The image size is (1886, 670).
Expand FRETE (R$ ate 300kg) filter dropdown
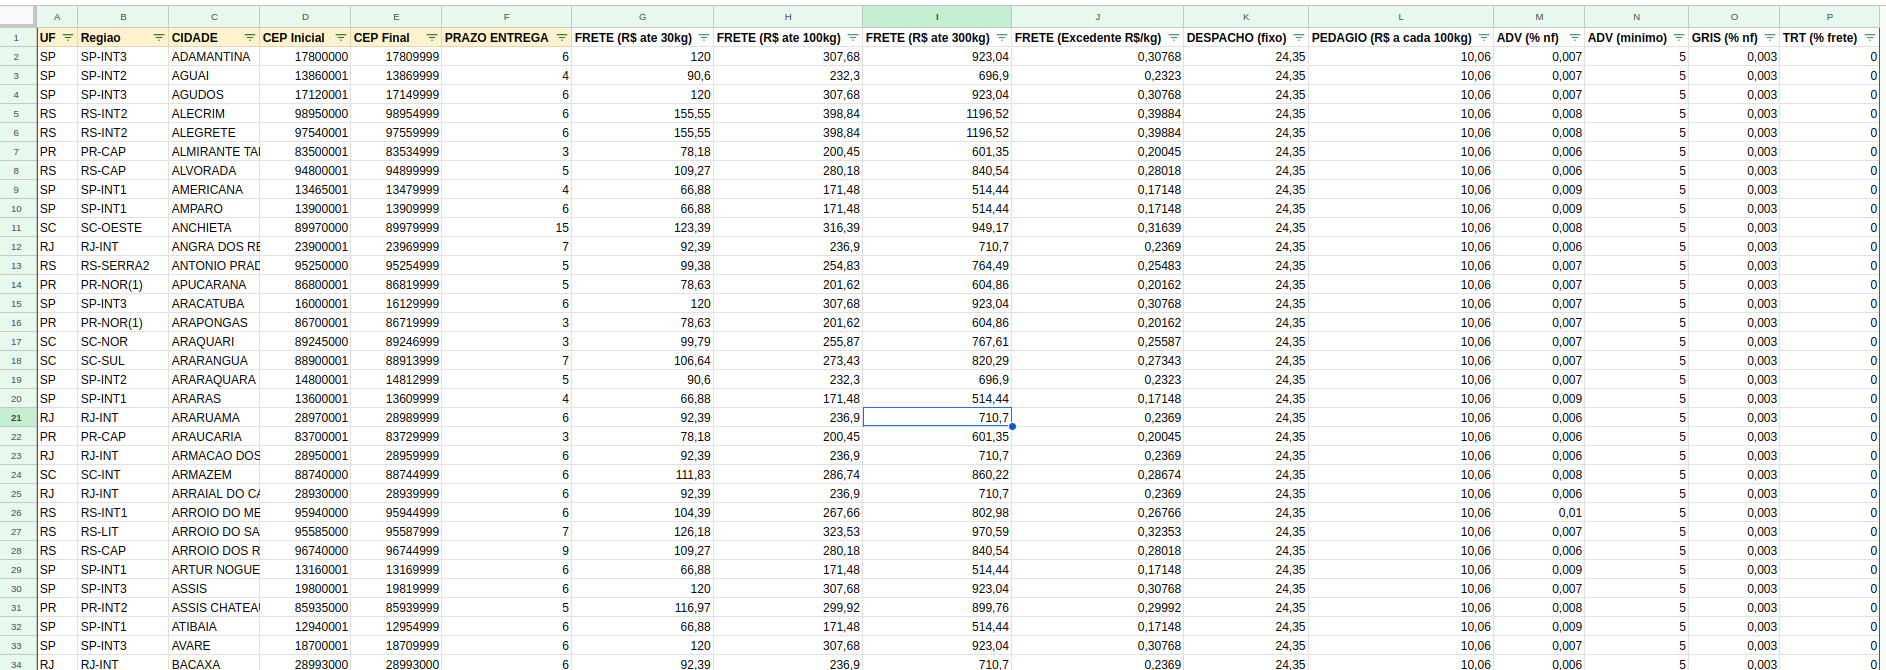click(x=1002, y=38)
